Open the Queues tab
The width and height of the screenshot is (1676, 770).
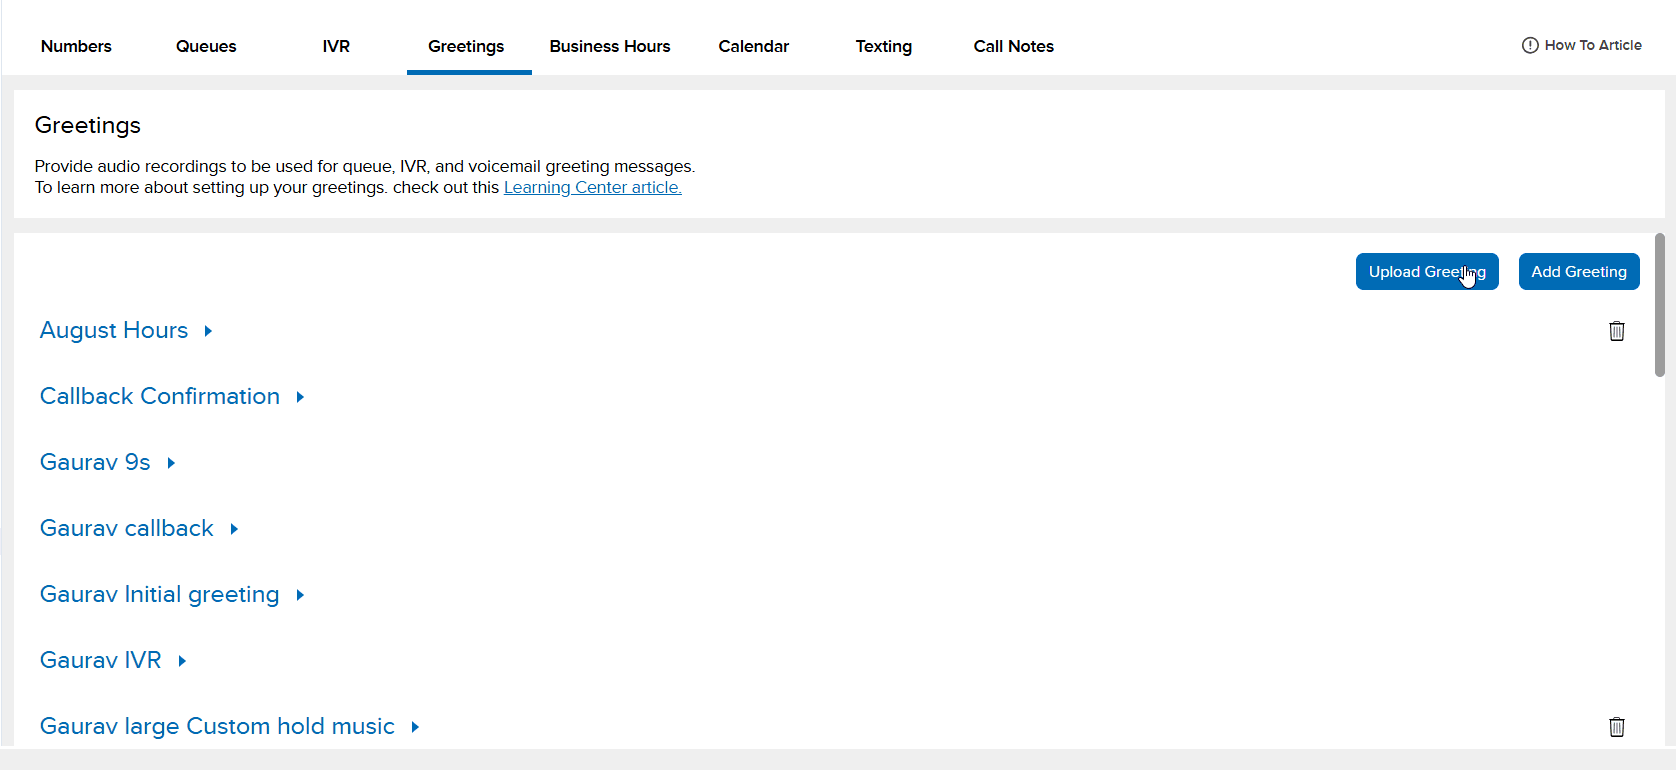tap(206, 46)
